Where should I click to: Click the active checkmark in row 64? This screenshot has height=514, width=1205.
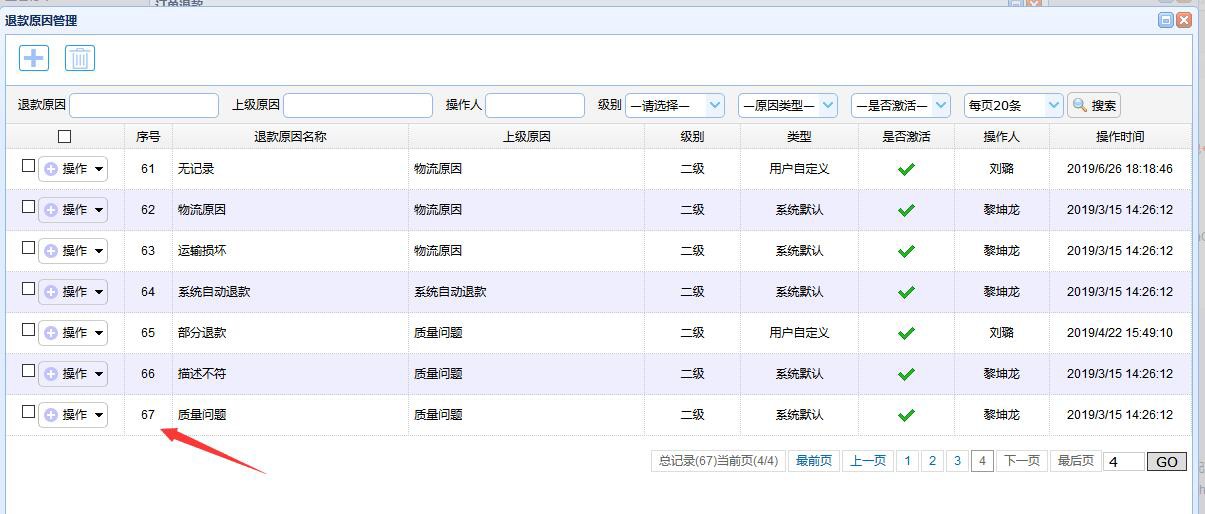click(x=906, y=292)
